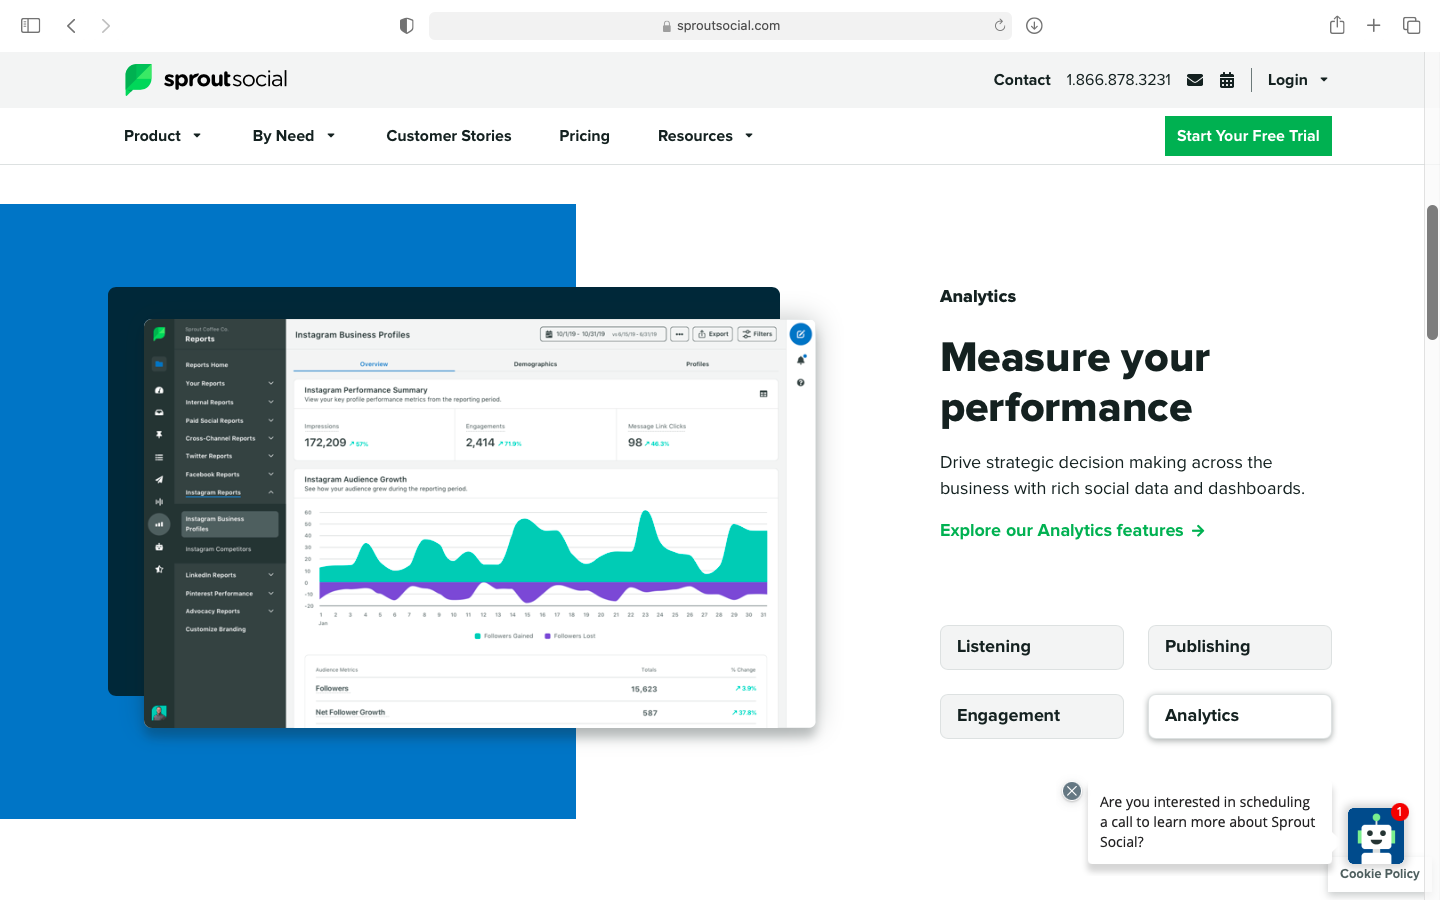
Task: Select the Analytics tab
Action: pyautogui.click(x=1240, y=716)
